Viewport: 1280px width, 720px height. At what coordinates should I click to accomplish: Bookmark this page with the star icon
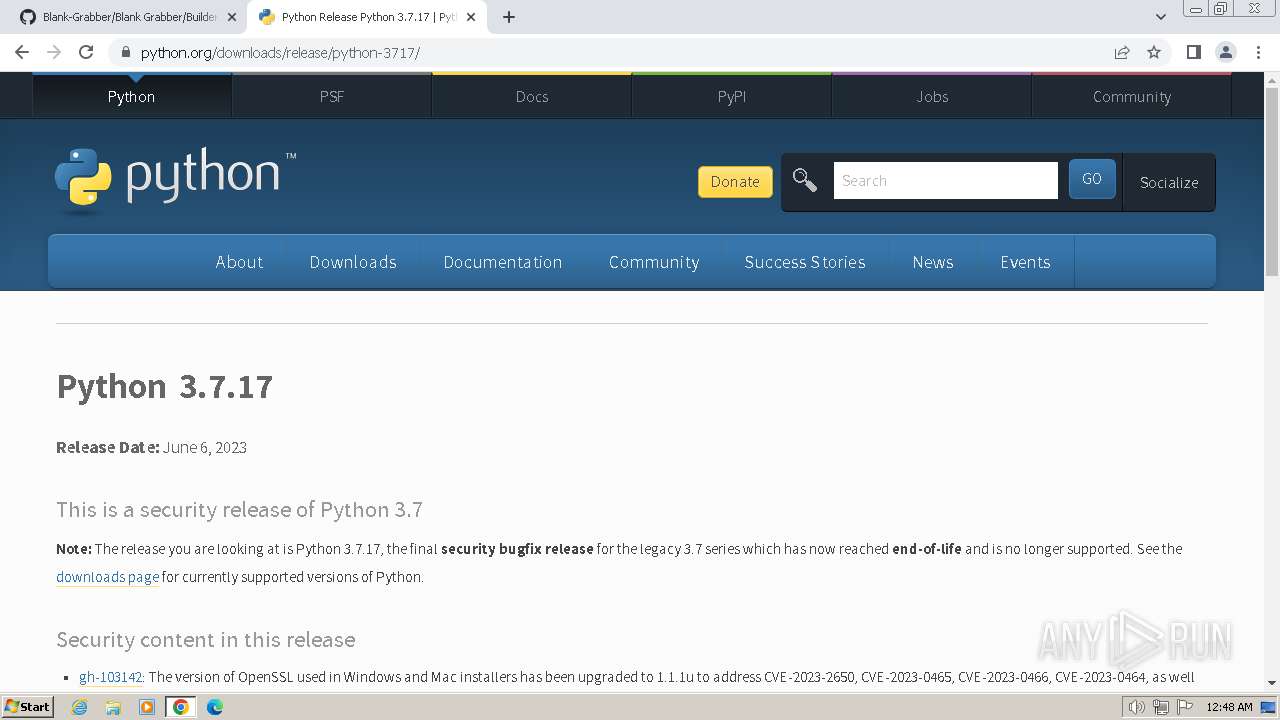pos(1154,52)
